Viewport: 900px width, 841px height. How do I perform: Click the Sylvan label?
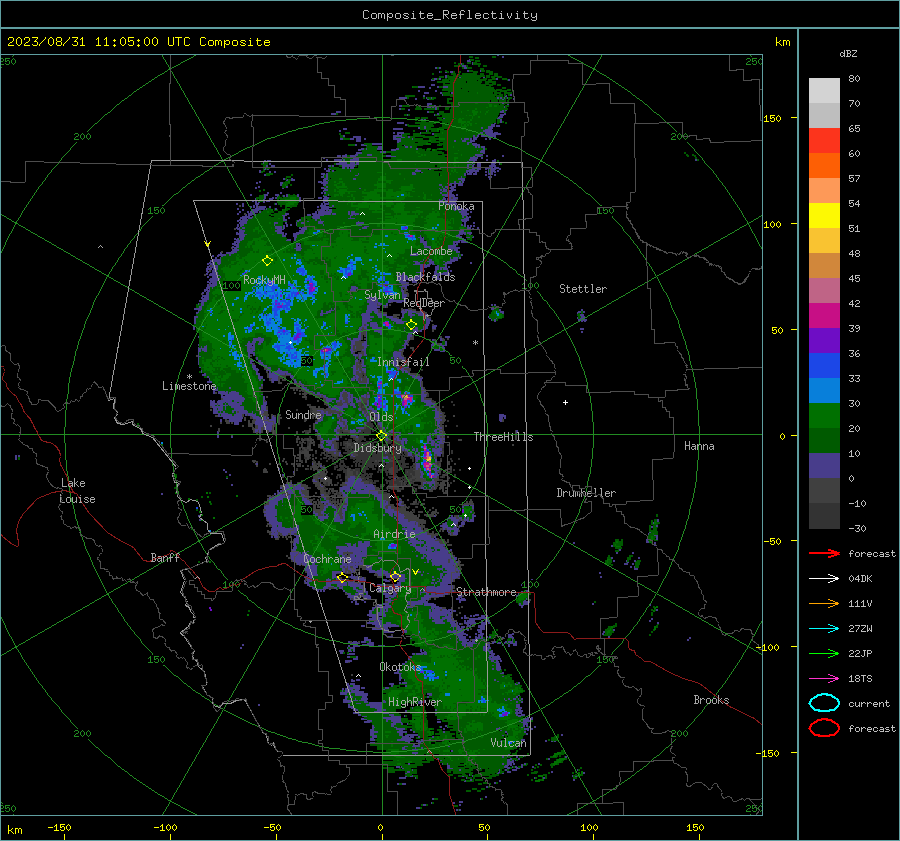click(x=382, y=295)
